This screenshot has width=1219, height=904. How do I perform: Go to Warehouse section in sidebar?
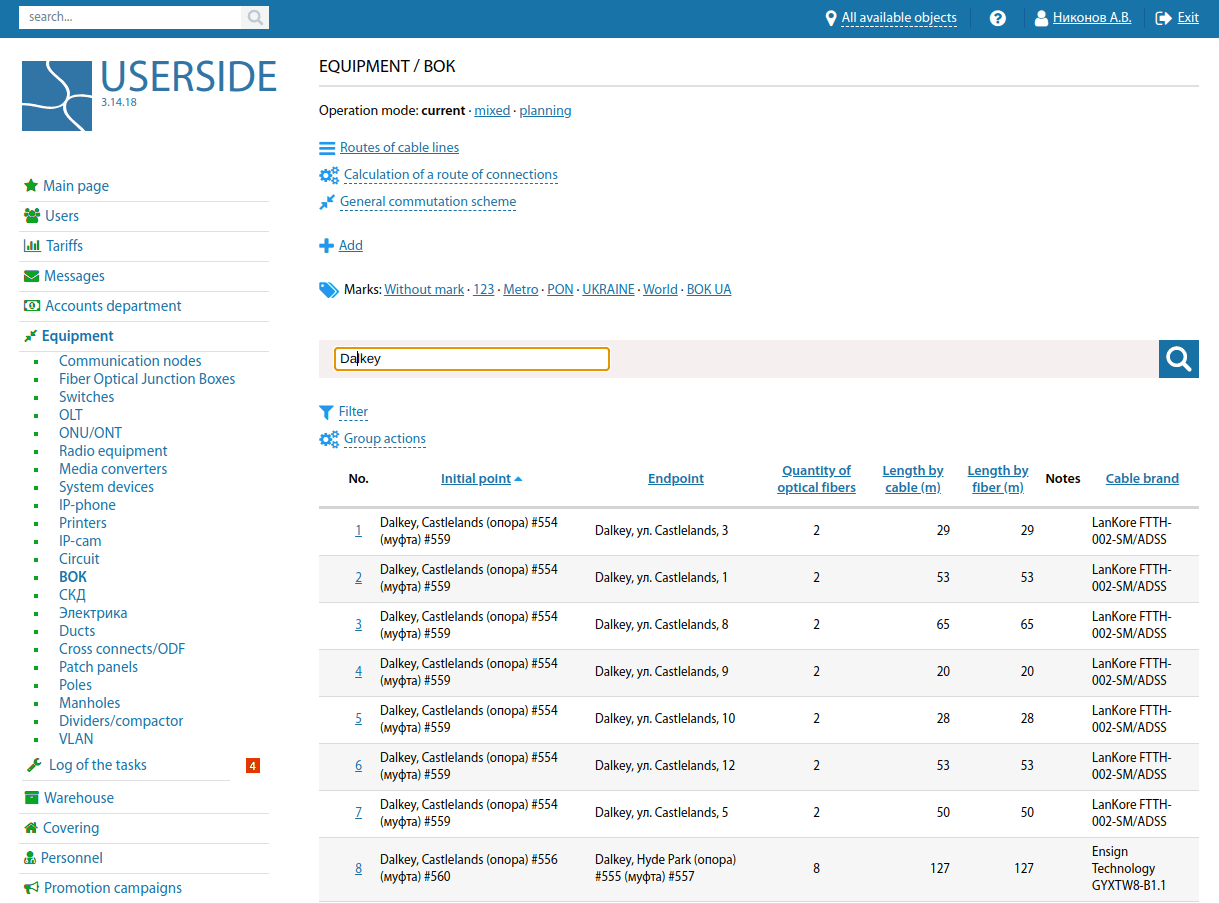pyautogui.click(x=78, y=798)
